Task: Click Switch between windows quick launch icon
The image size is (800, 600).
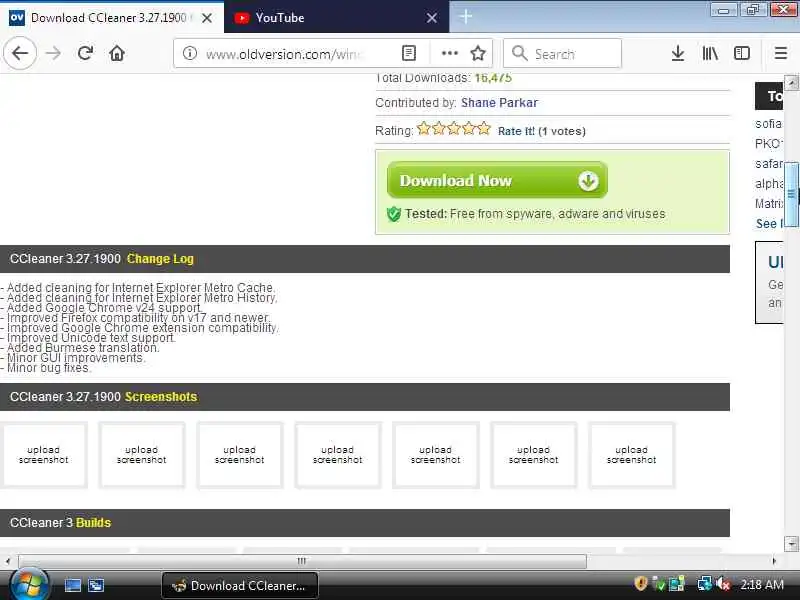Action: click(x=96, y=585)
